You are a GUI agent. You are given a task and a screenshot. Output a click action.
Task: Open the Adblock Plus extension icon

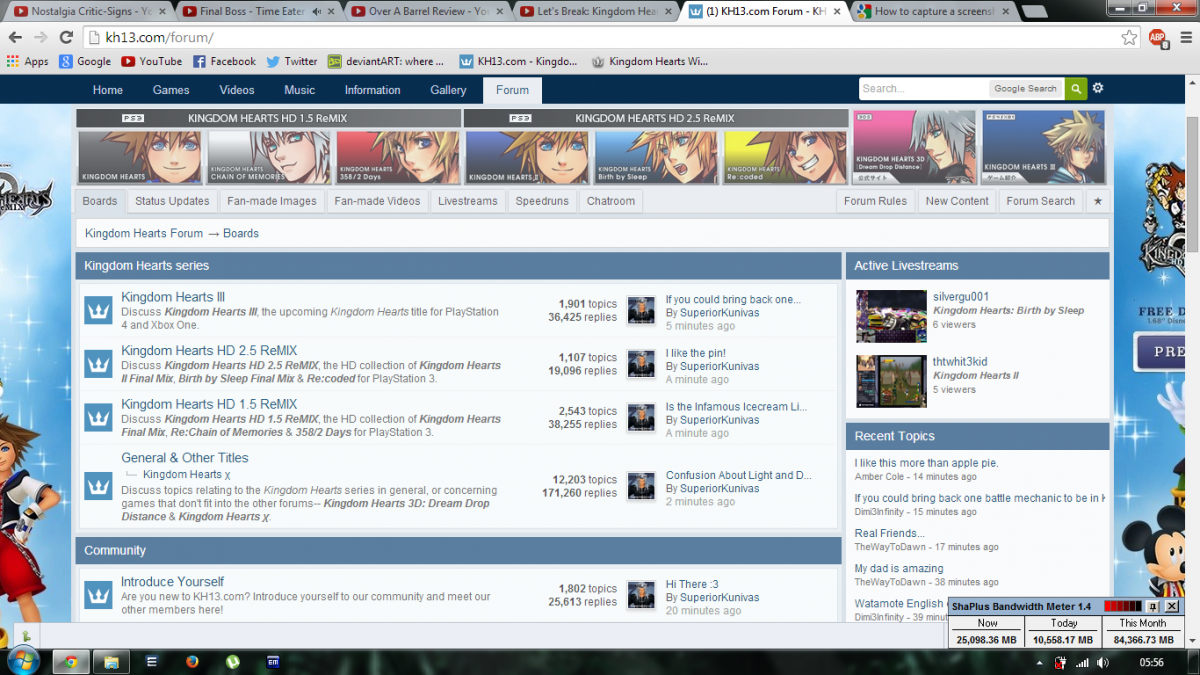pyautogui.click(x=1157, y=37)
